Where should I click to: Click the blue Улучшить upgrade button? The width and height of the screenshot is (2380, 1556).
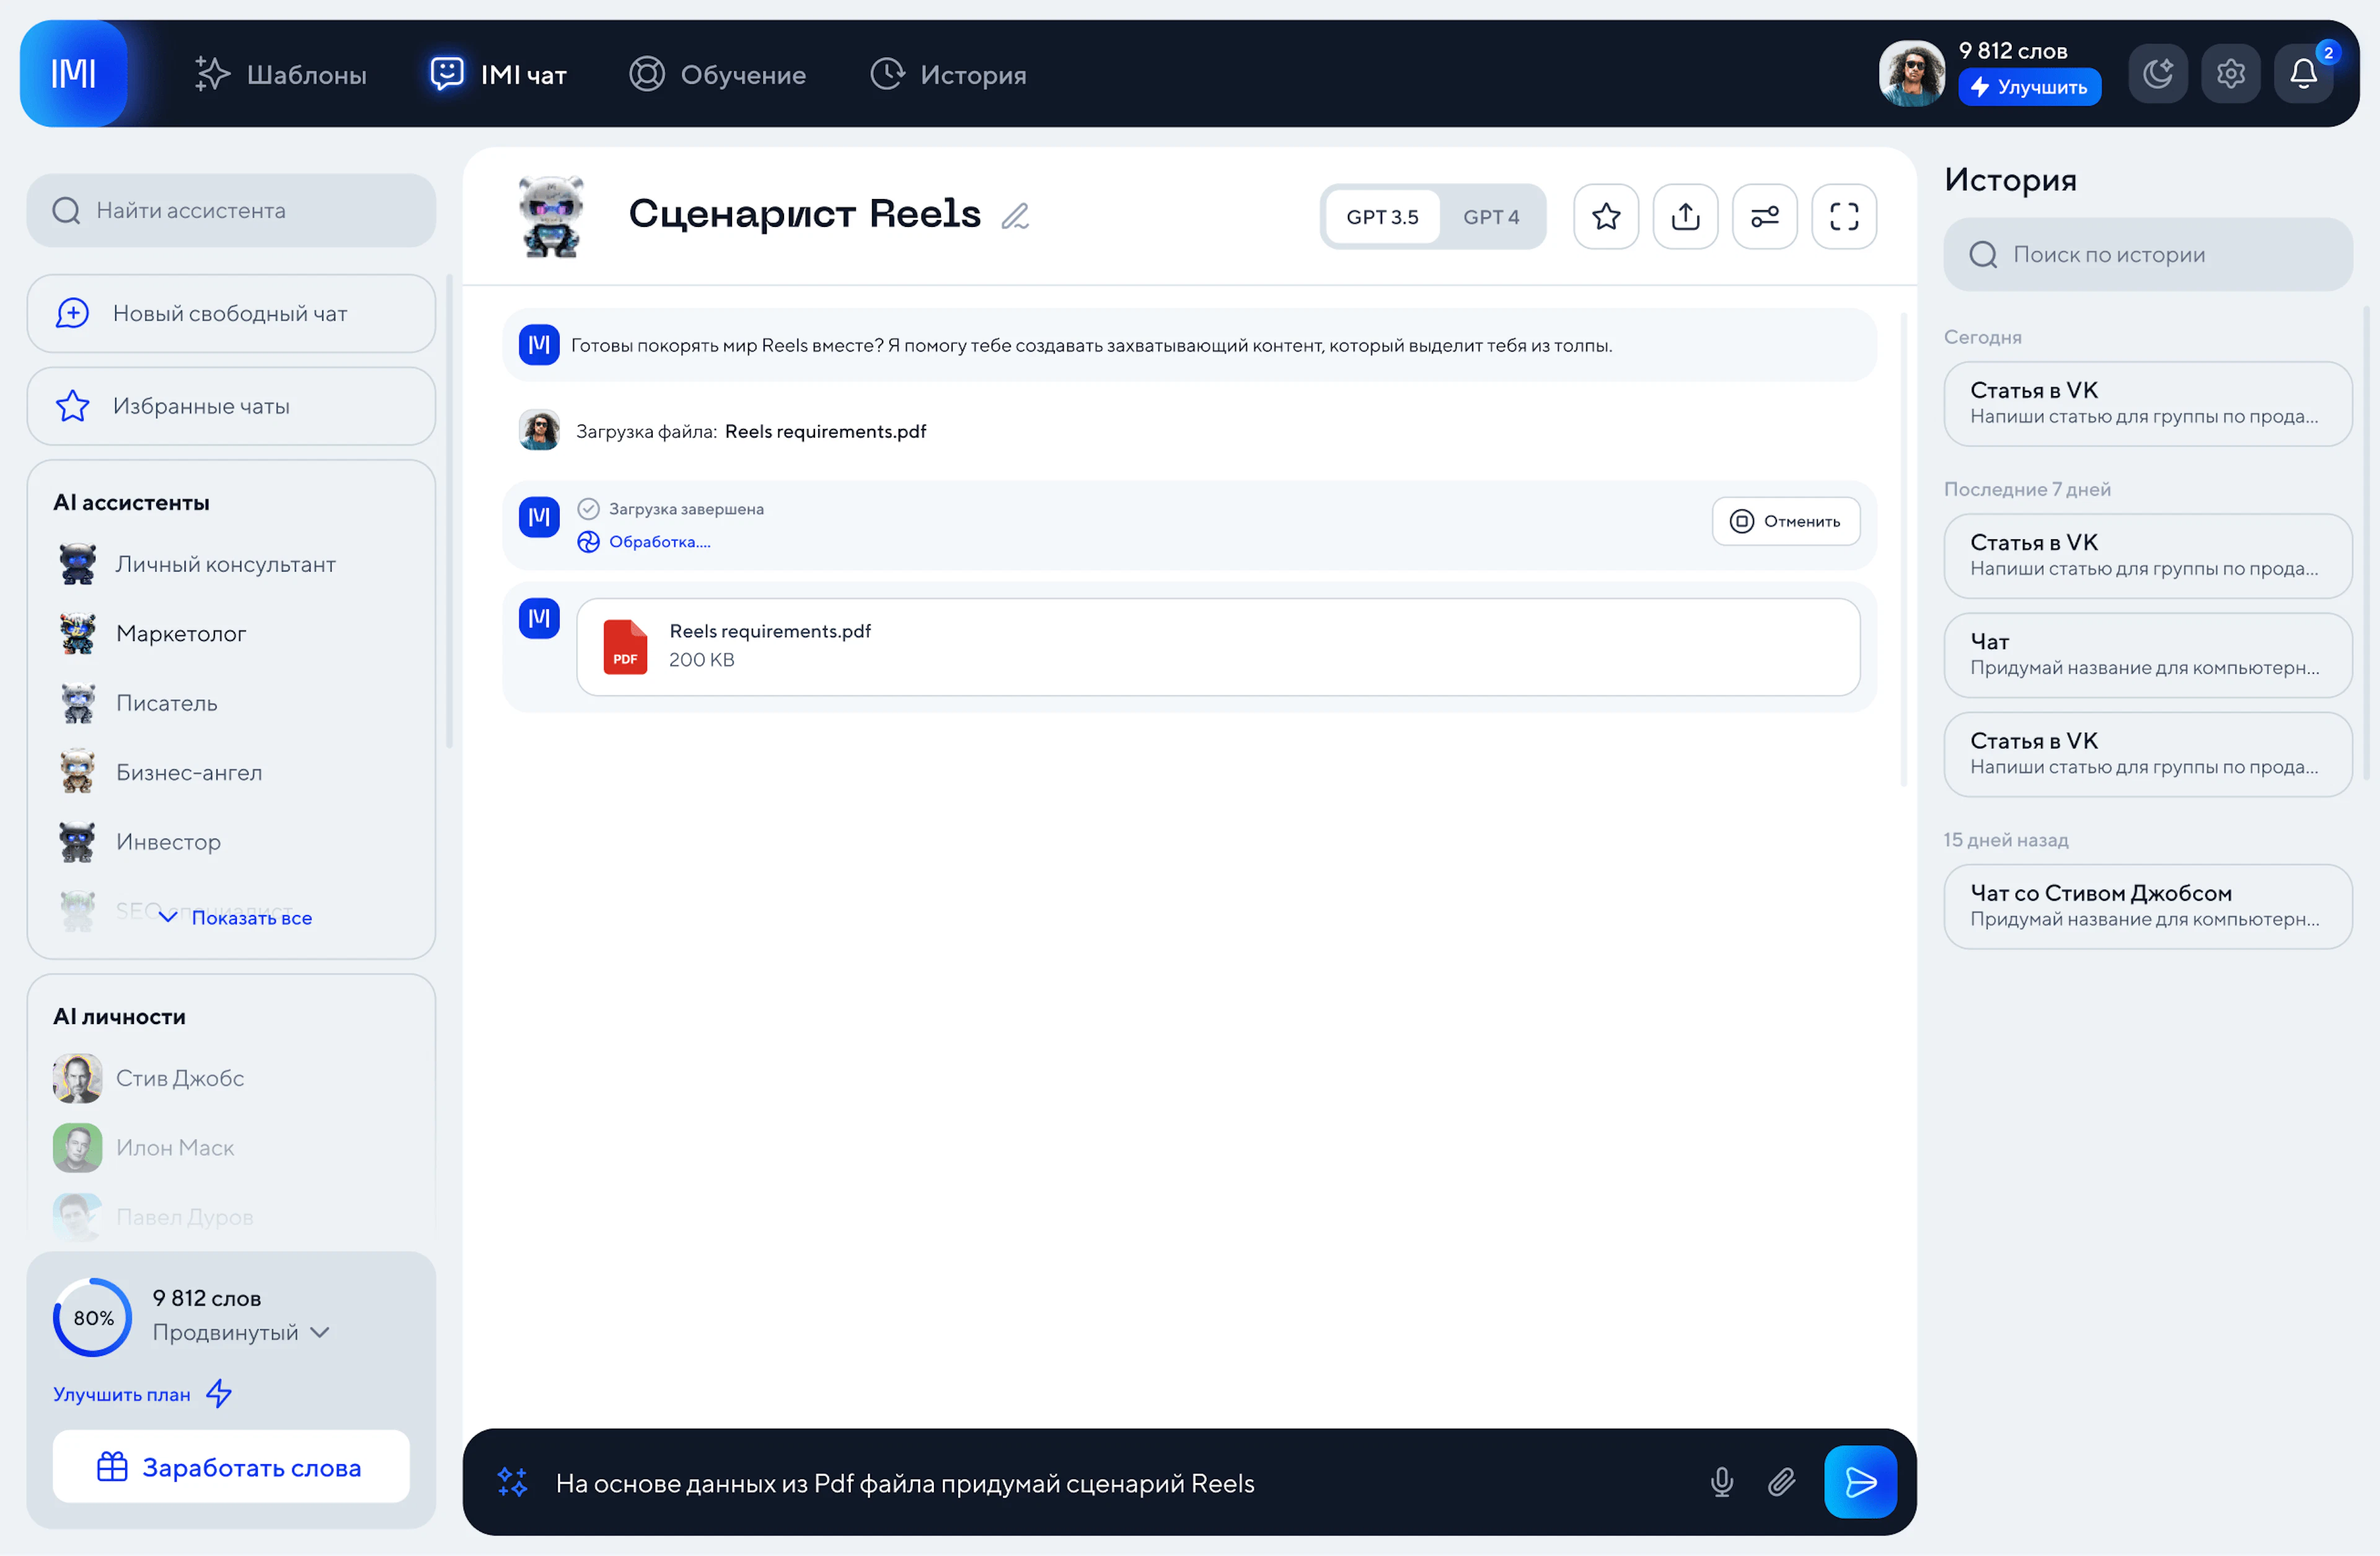[x=2029, y=87]
